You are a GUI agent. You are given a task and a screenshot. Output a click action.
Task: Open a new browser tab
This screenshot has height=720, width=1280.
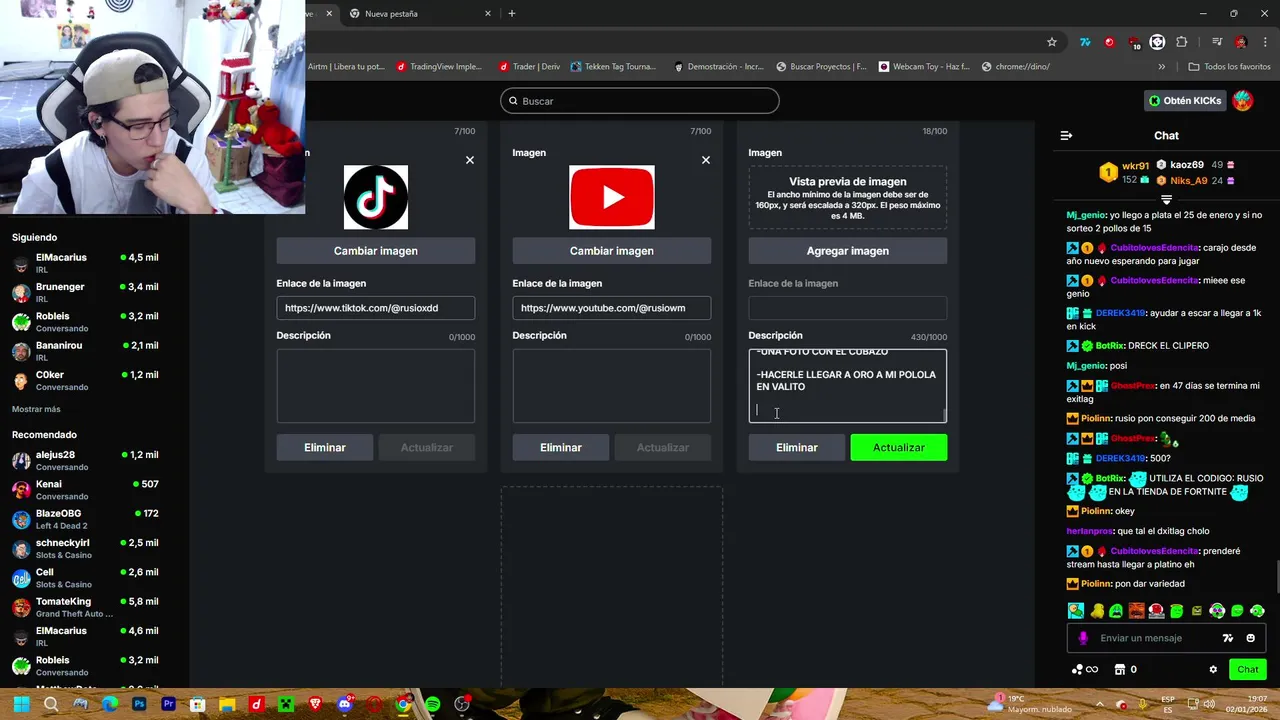tap(512, 14)
